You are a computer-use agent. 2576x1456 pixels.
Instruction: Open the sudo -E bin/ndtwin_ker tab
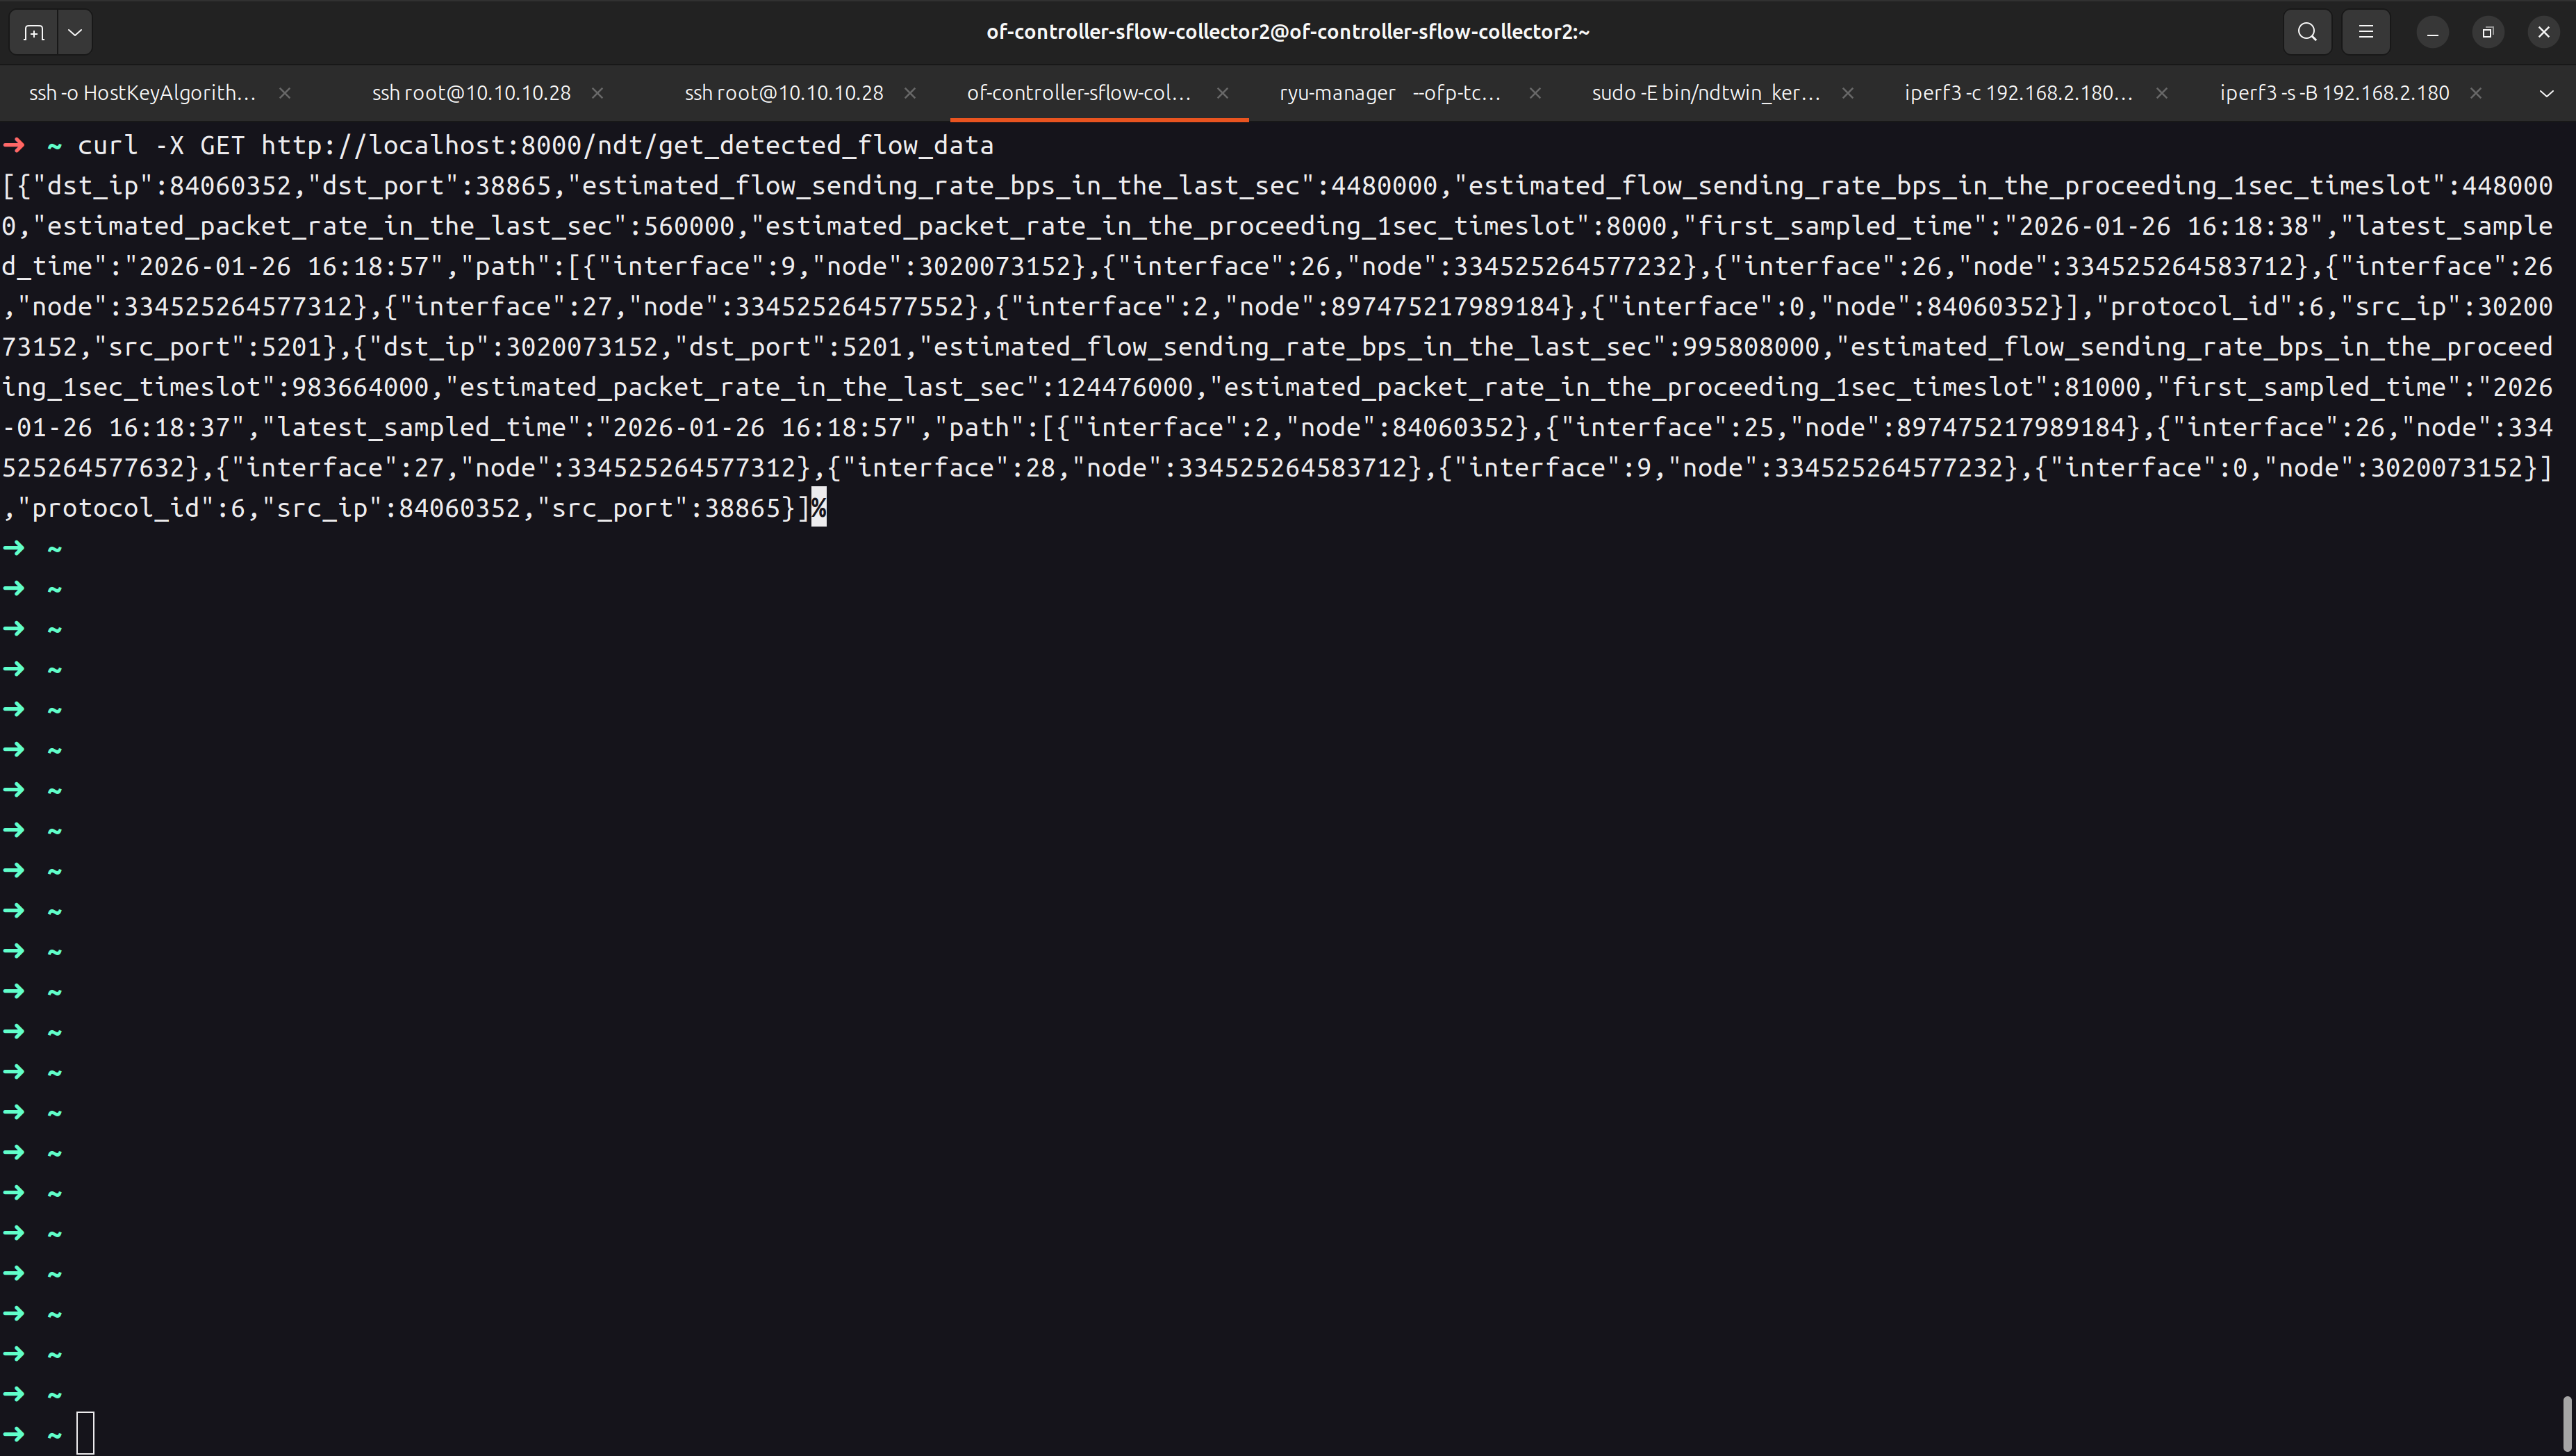tap(1705, 93)
